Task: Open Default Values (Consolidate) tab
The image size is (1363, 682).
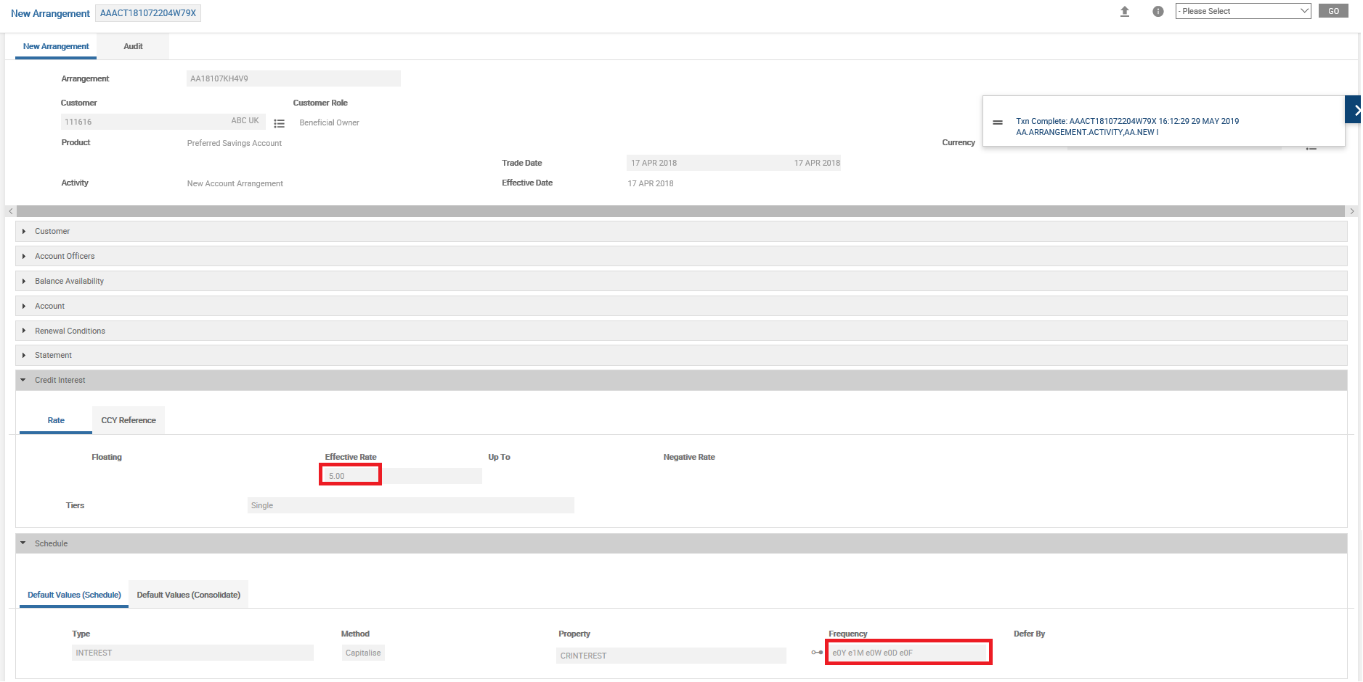Action: [188, 595]
